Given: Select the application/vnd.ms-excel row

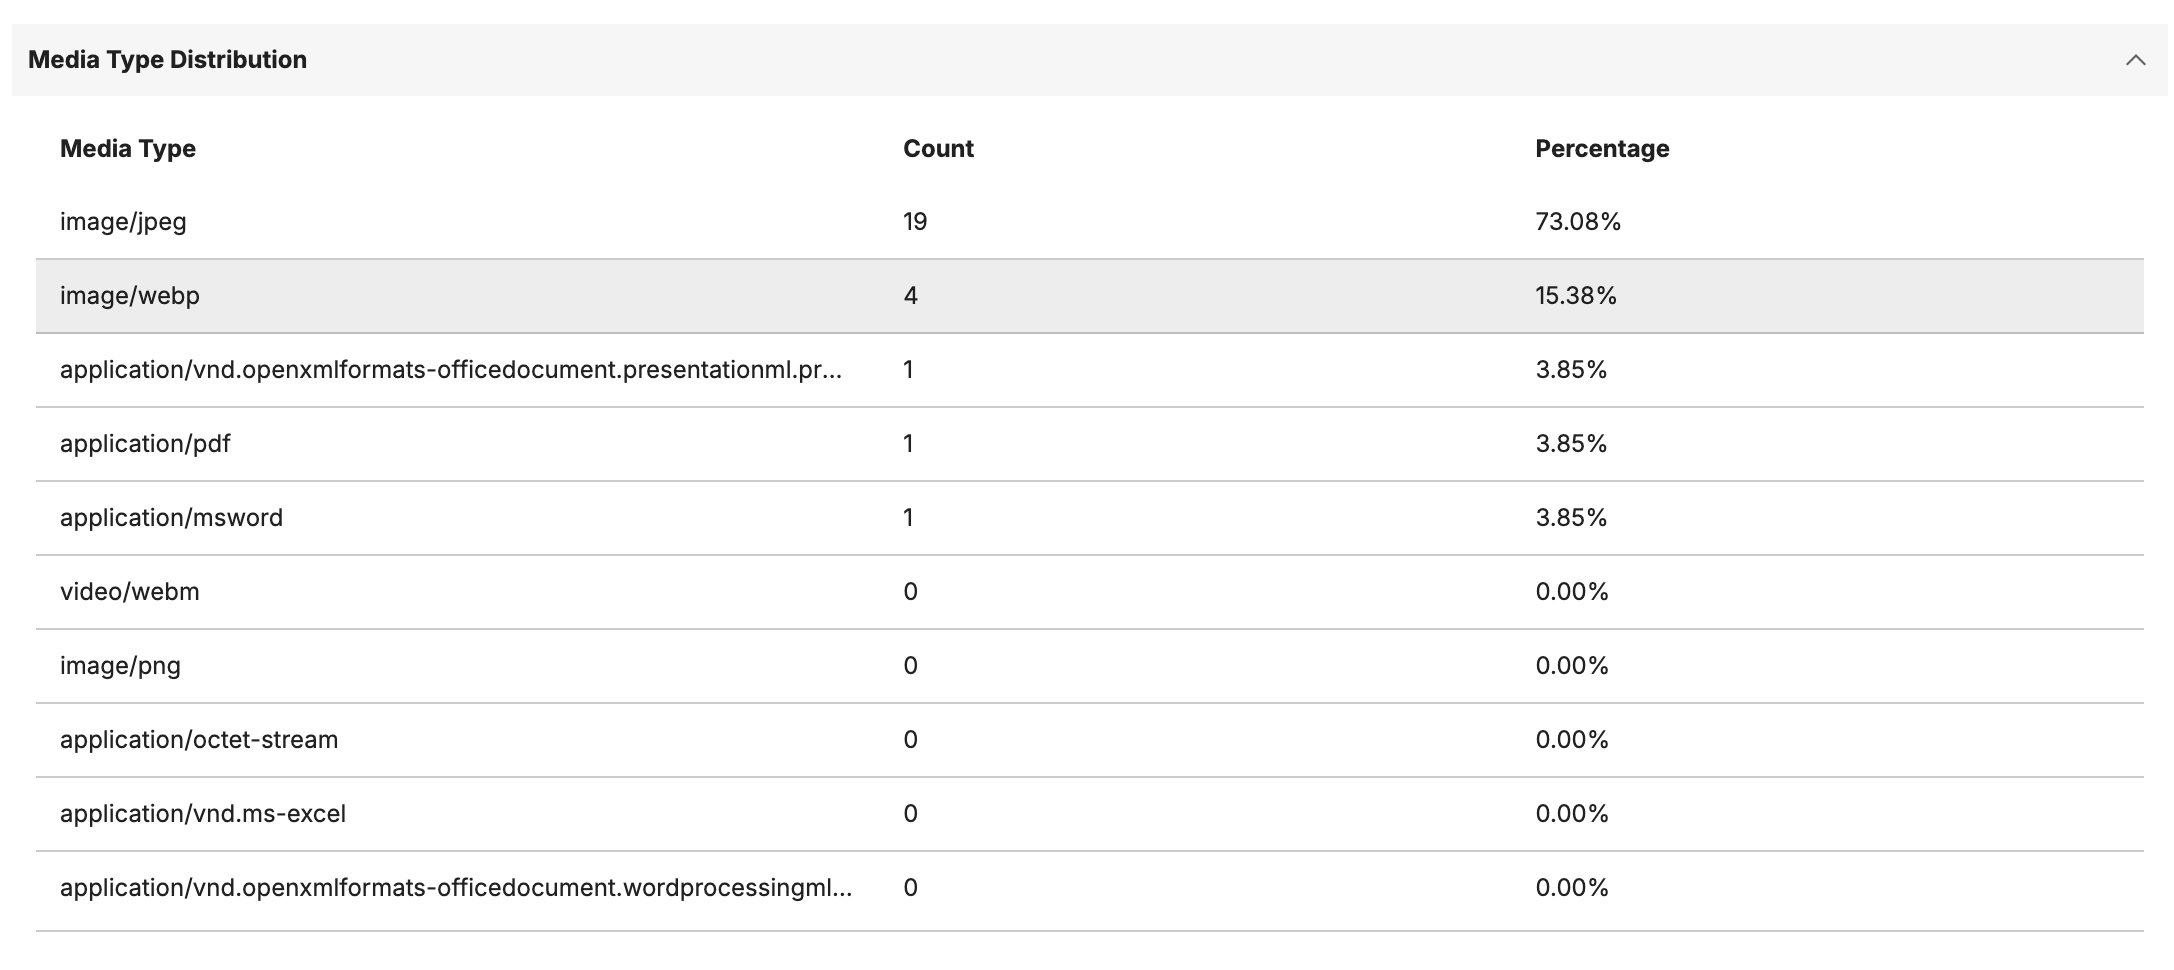Looking at the screenshot, I should 203,814.
